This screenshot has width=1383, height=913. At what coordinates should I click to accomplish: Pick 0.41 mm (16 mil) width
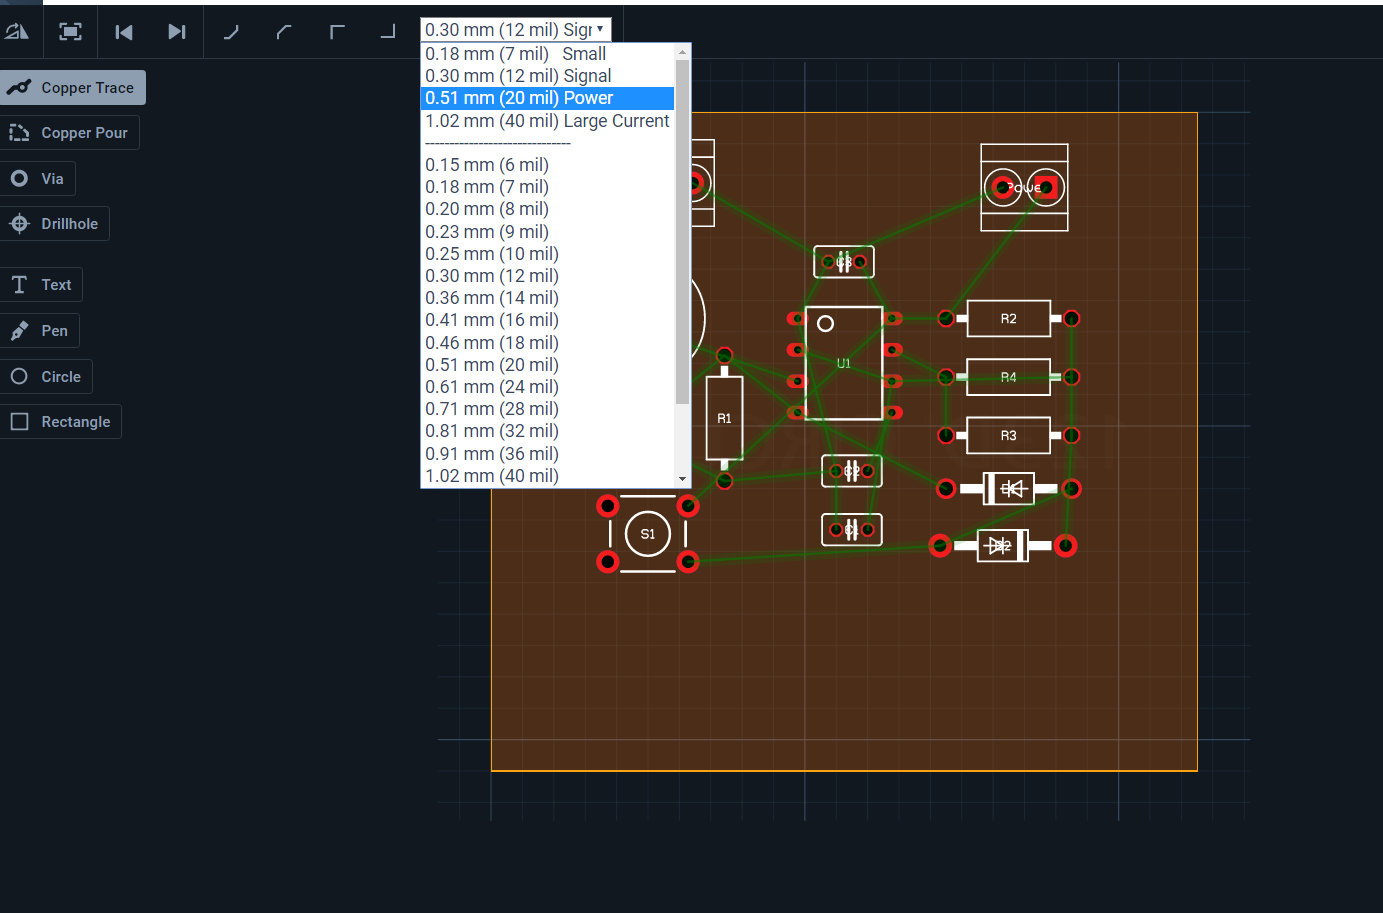coord(548,320)
